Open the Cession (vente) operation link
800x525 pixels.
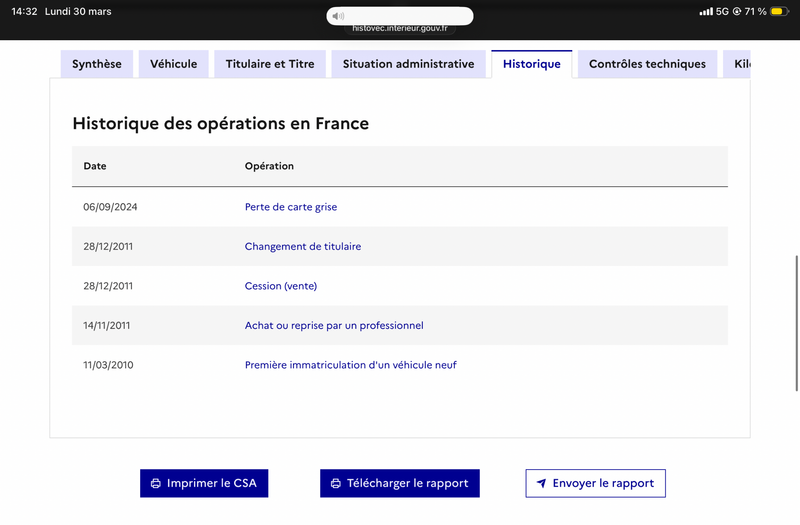(281, 286)
